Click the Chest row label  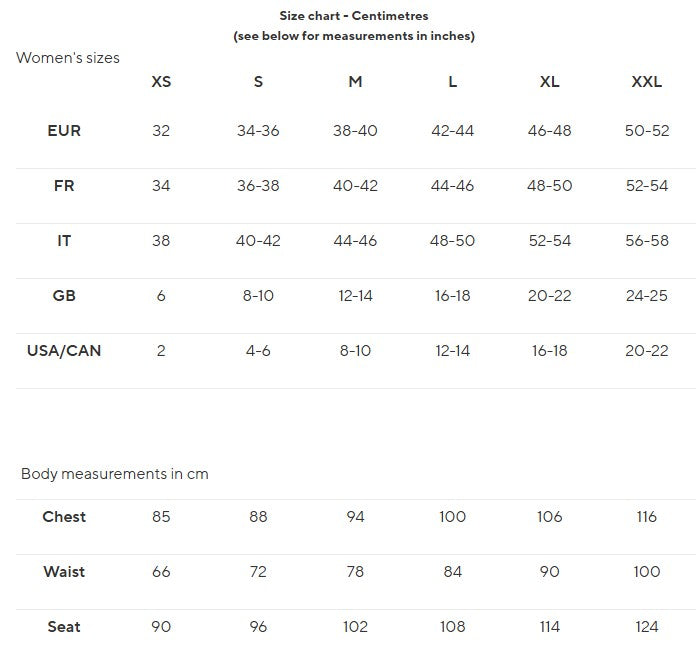tap(64, 517)
